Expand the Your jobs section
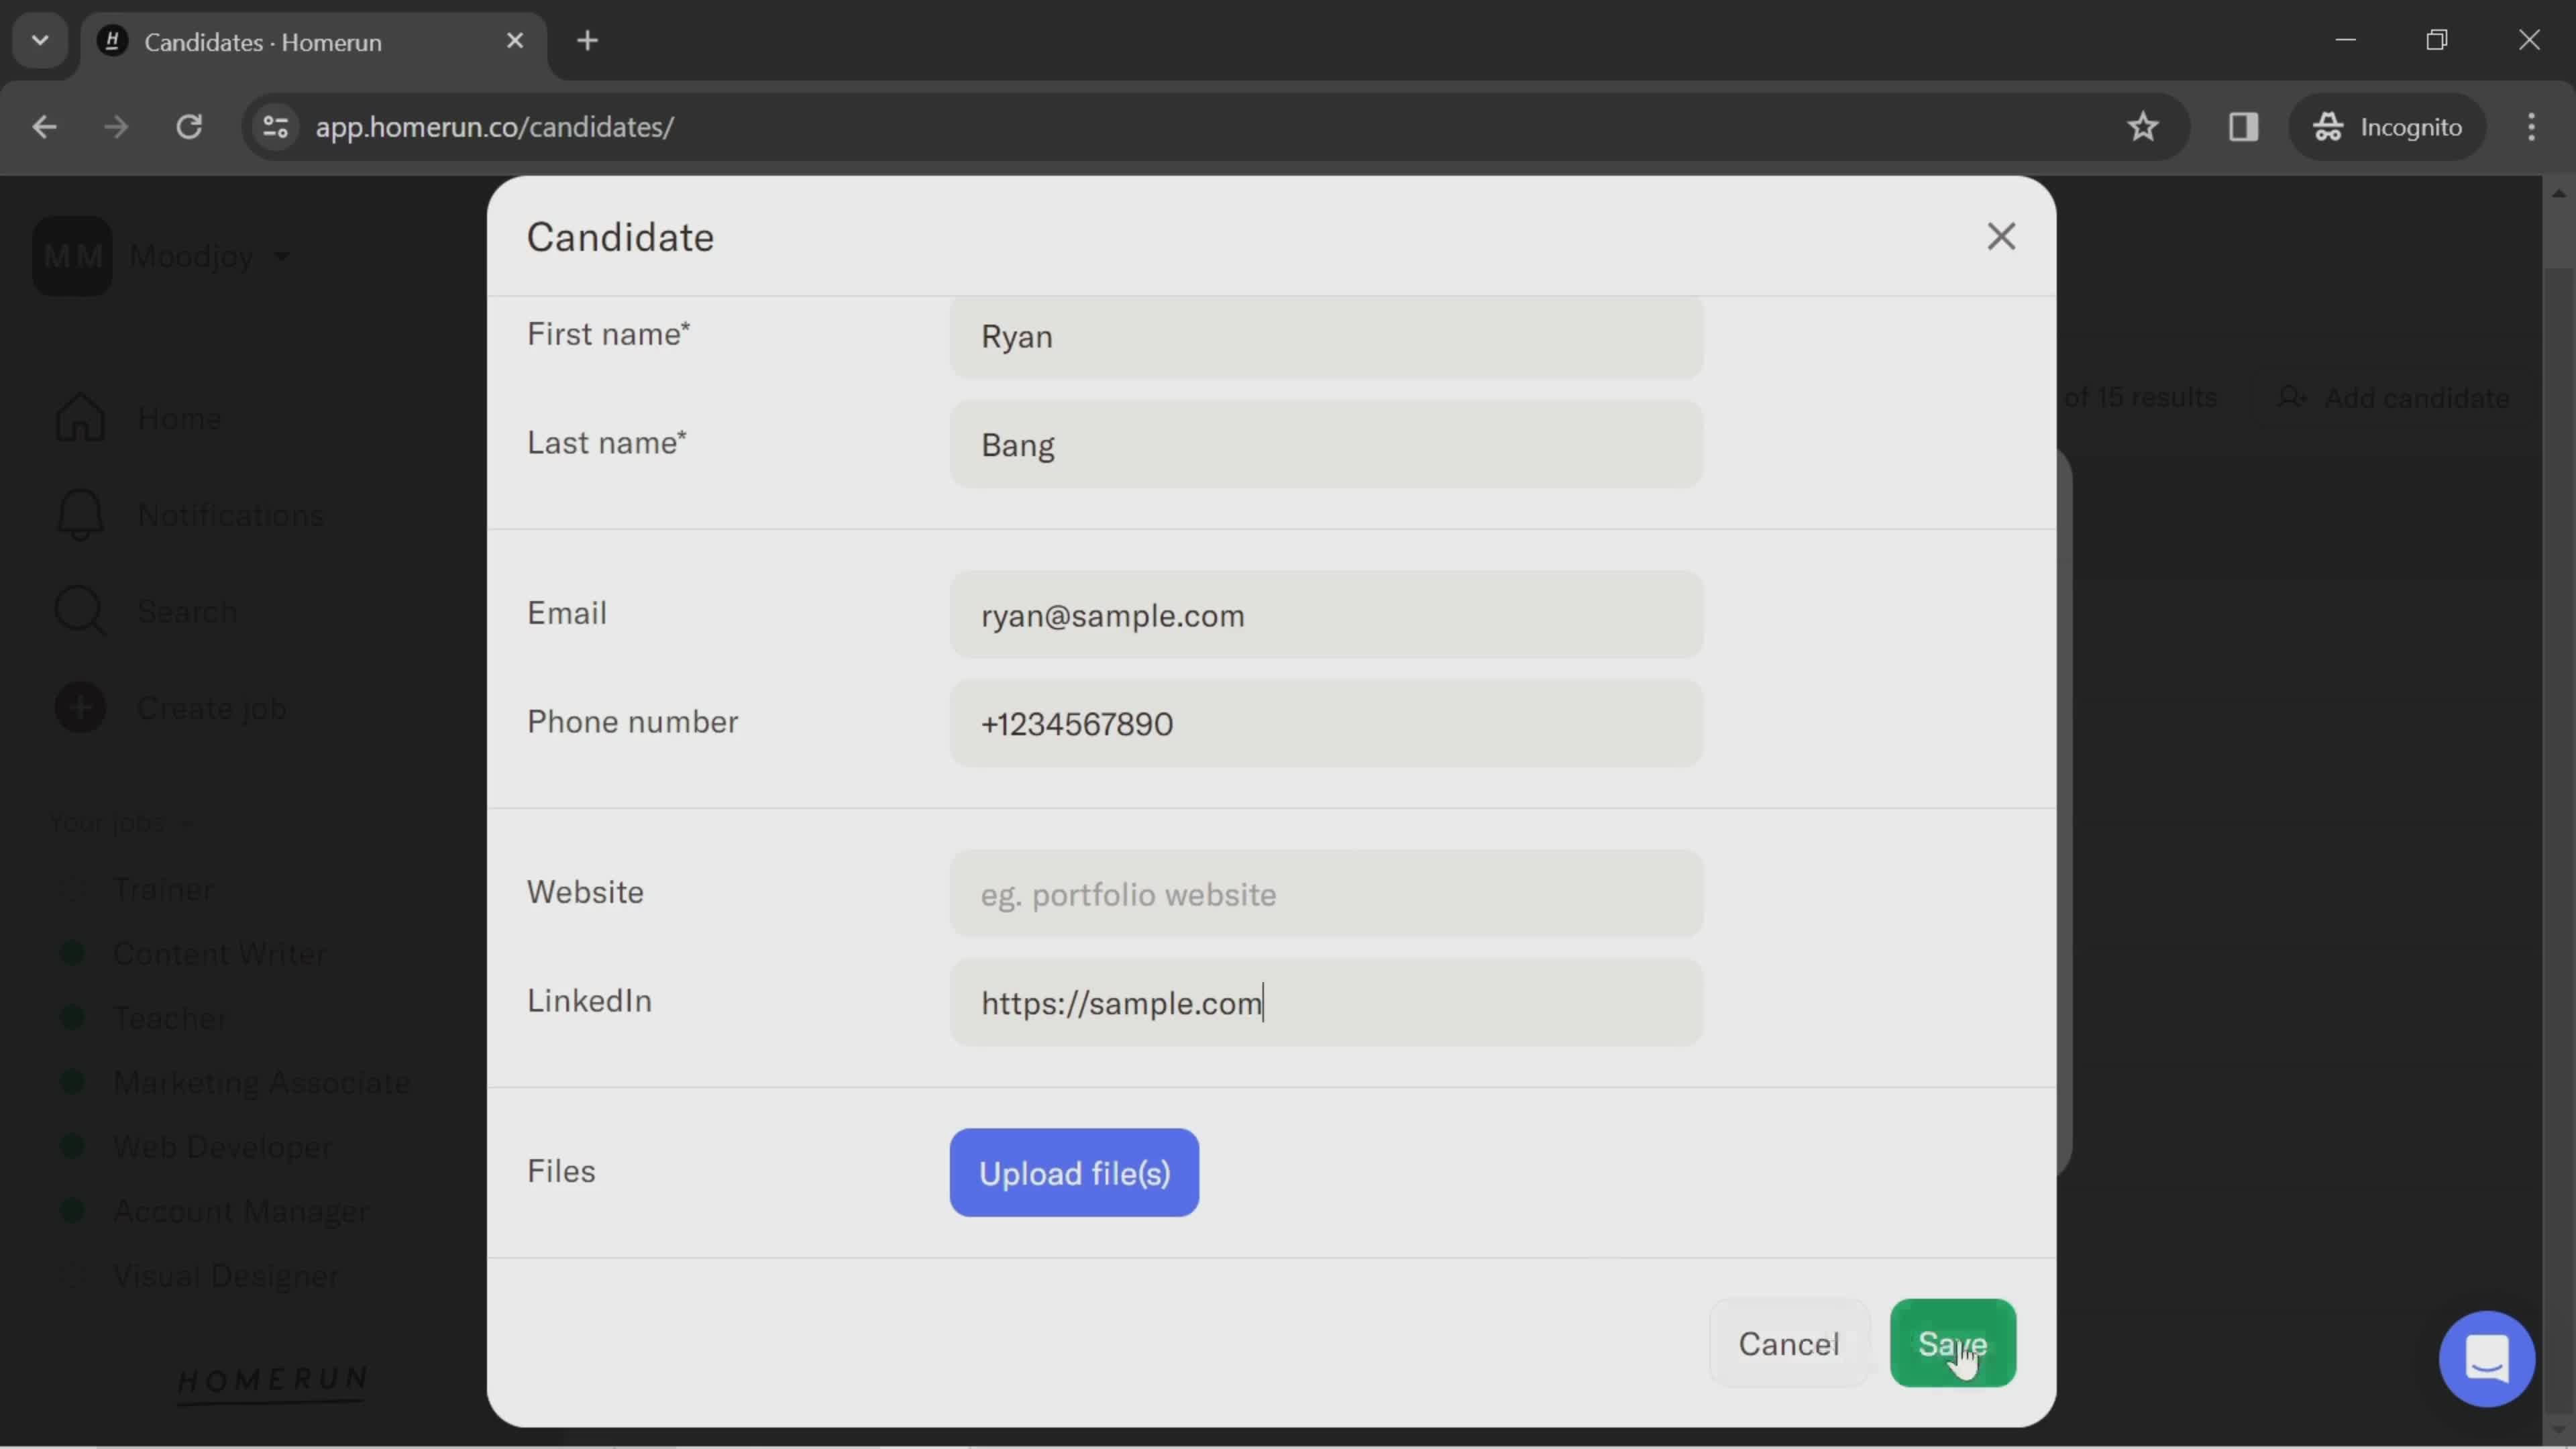This screenshot has width=2576, height=1449. [x=120, y=823]
